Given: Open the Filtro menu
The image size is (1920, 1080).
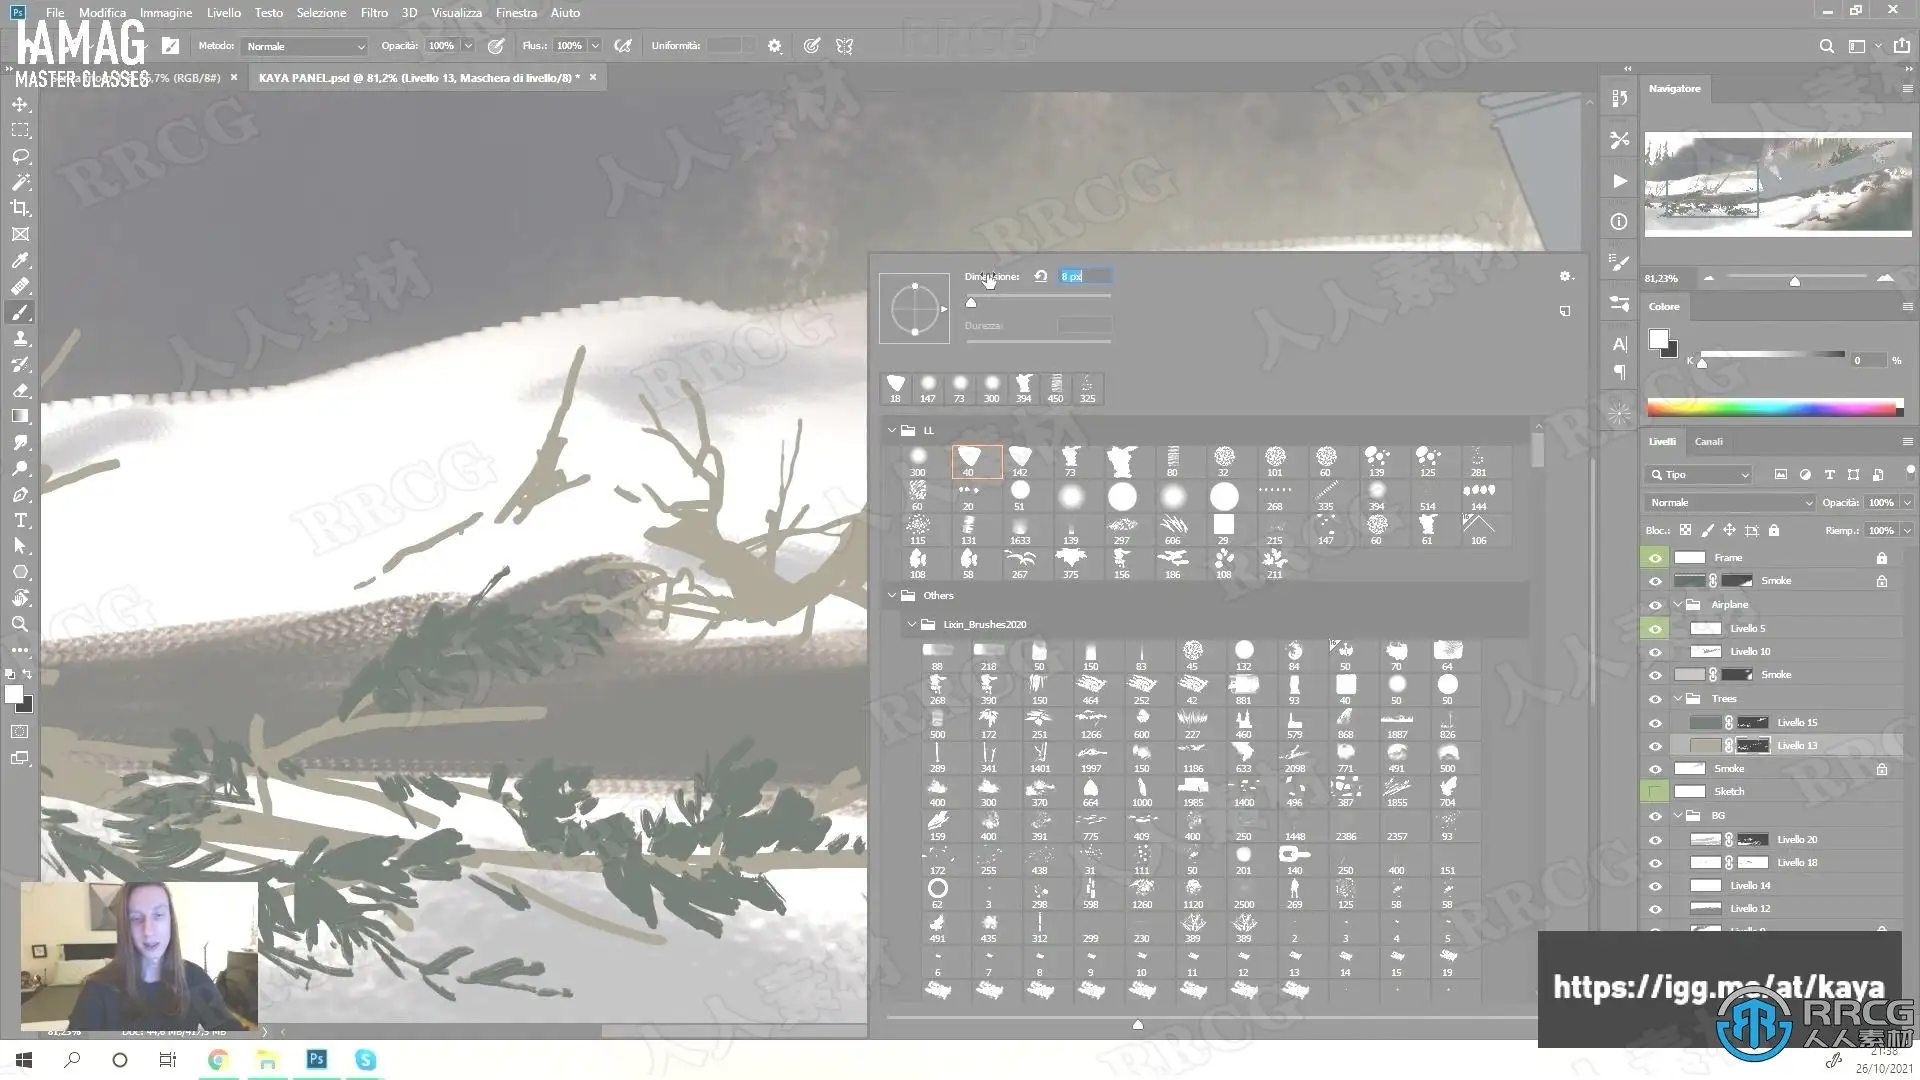Looking at the screenshot, I should coord(374,13).
